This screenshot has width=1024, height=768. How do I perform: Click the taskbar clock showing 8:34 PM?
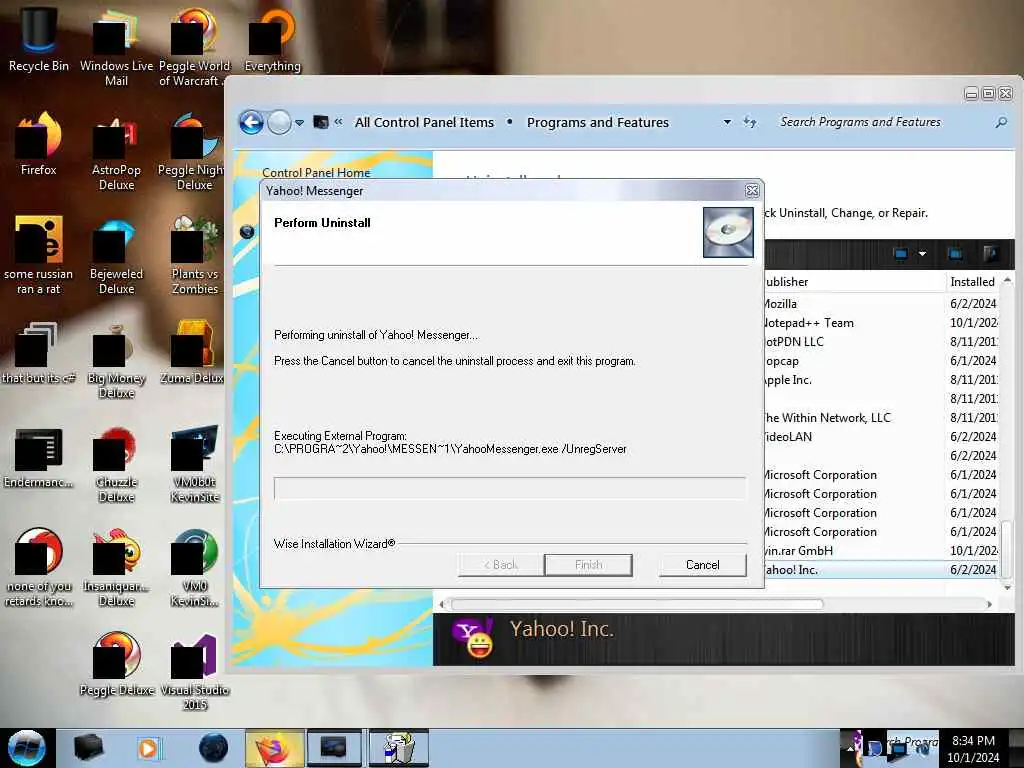tap(973, 748)
